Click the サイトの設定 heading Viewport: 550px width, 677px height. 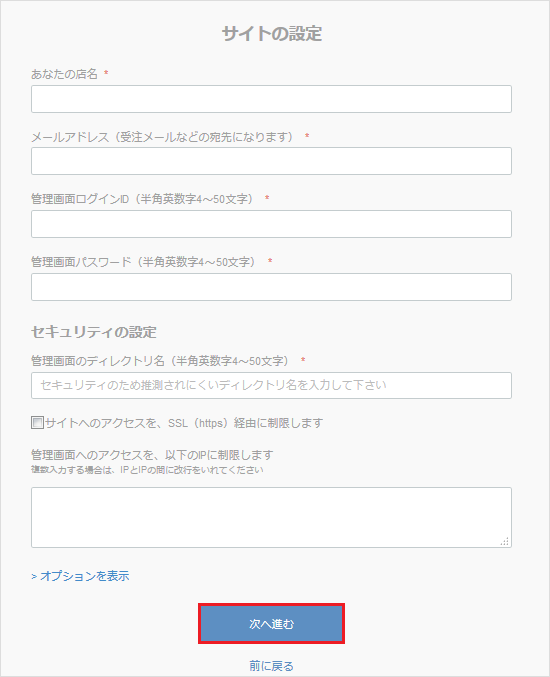coord(272,34)
